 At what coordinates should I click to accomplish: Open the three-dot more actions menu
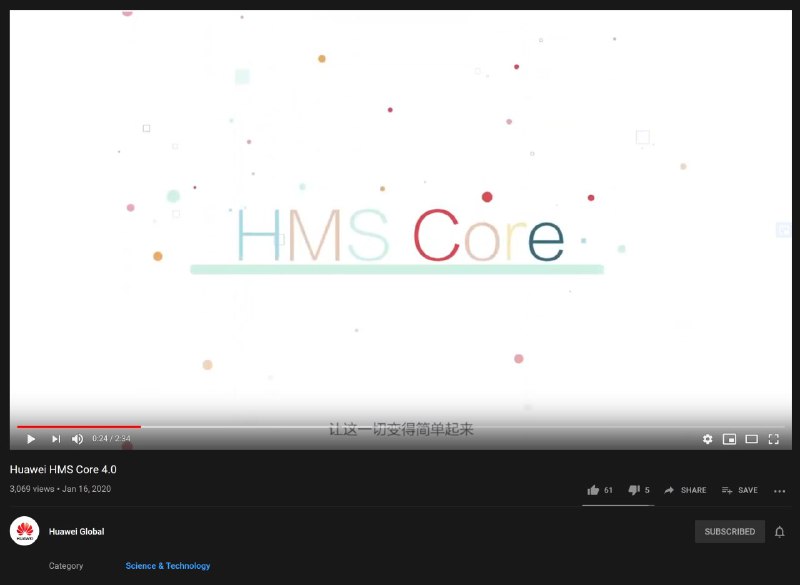pyautogui.click(x=780, y=491)
